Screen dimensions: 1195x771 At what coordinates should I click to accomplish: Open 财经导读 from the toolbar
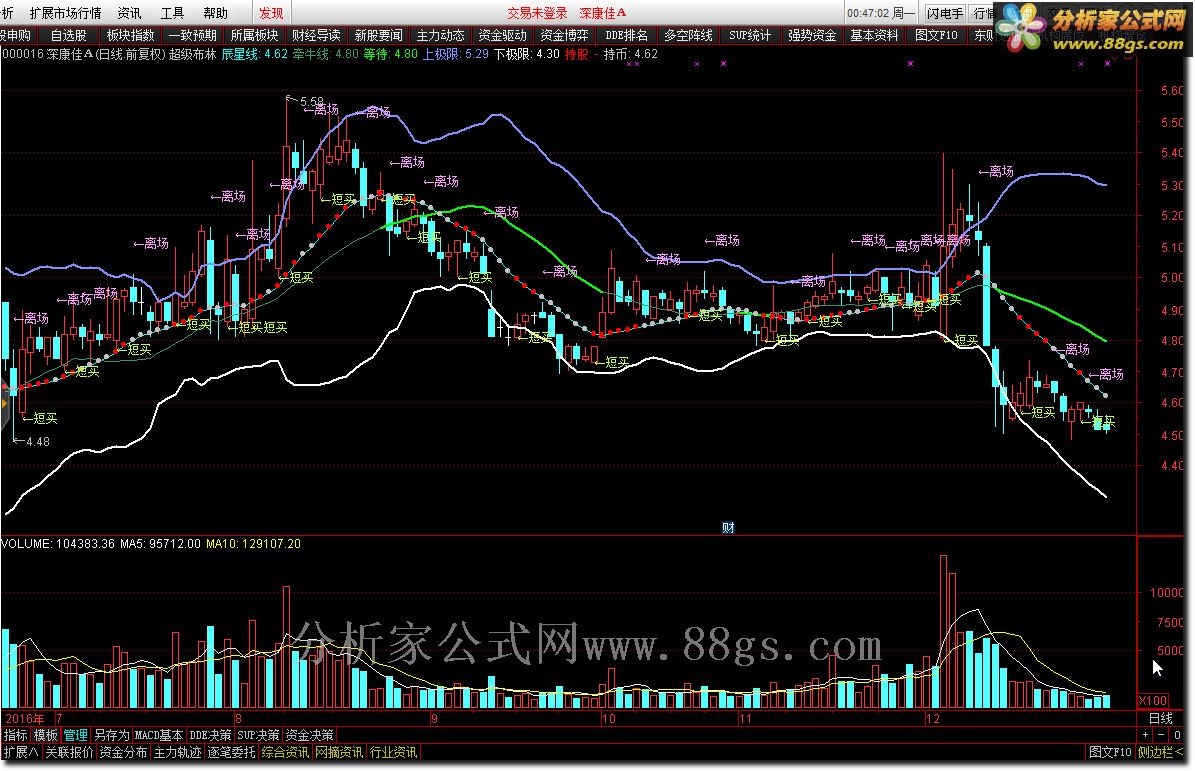pos(316,35)
